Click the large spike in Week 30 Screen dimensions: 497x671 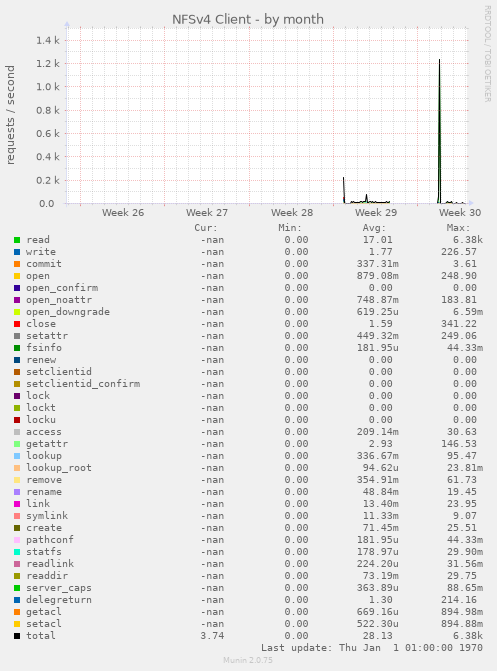(439, 128)
